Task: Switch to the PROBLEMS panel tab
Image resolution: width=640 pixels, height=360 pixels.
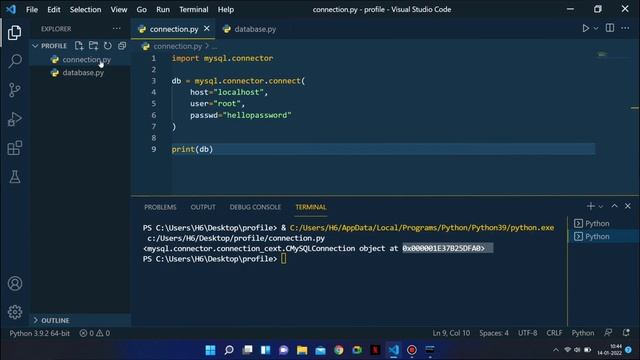Action: pos(160,207)
